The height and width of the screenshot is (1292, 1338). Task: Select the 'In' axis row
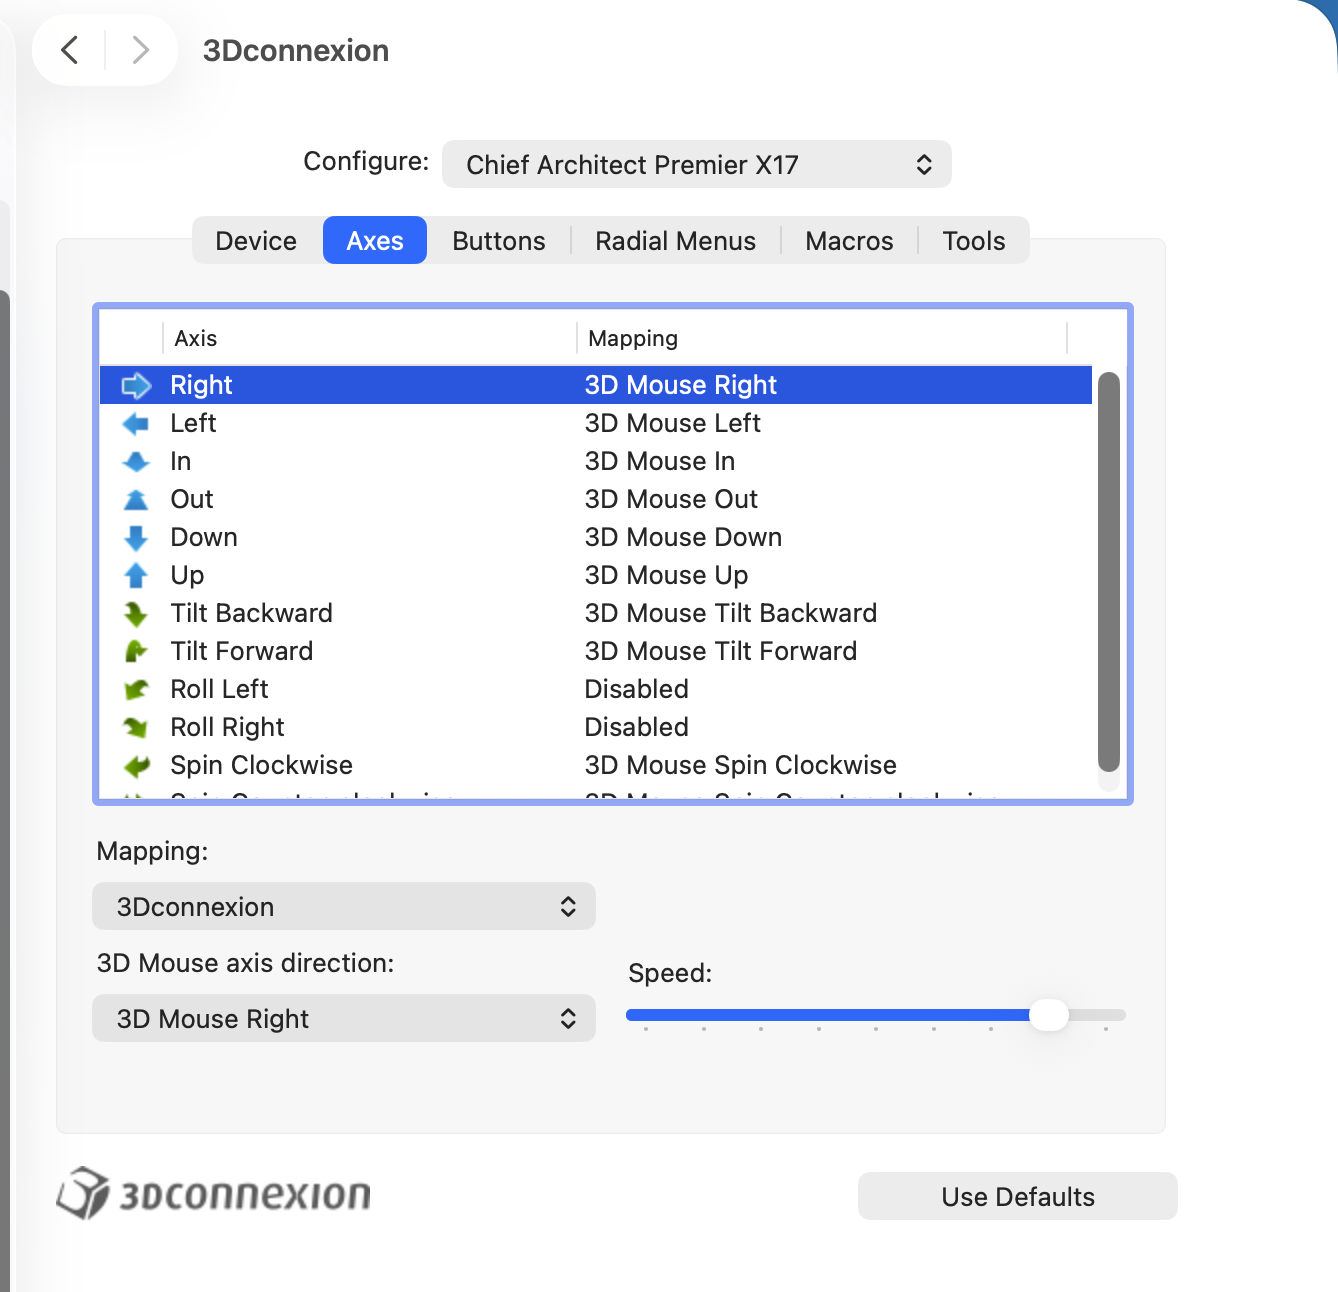click(596, 461)
